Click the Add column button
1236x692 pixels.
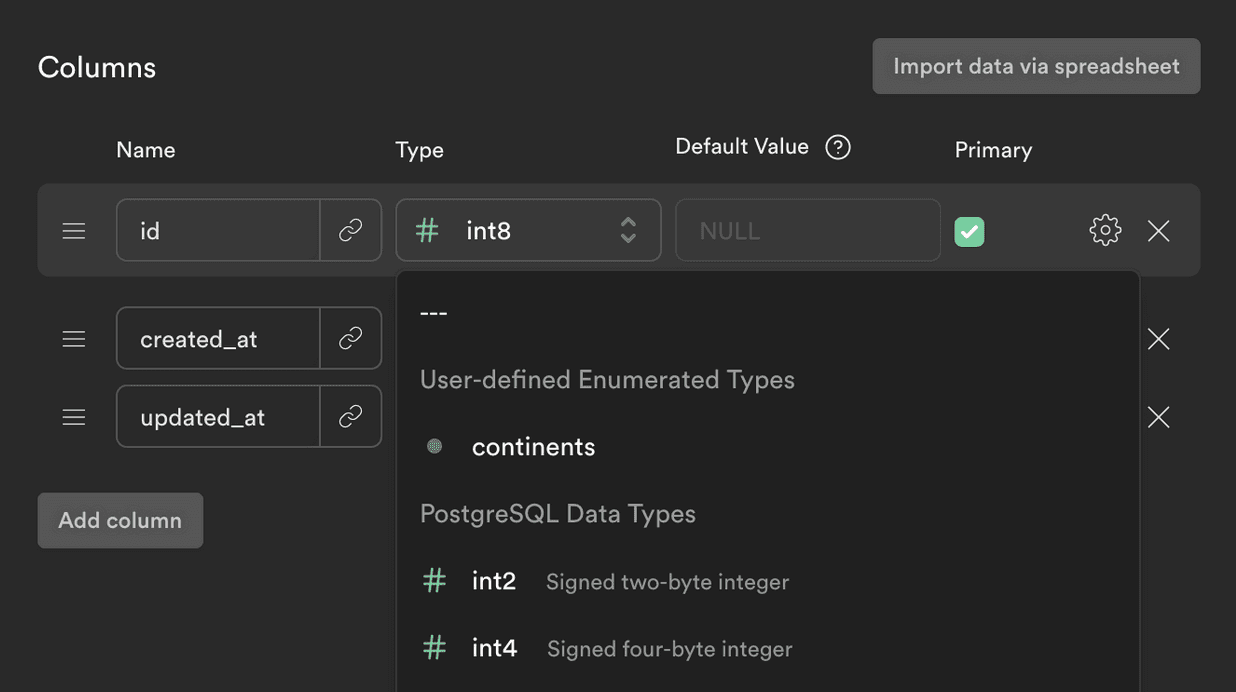(x=120, y=520)
